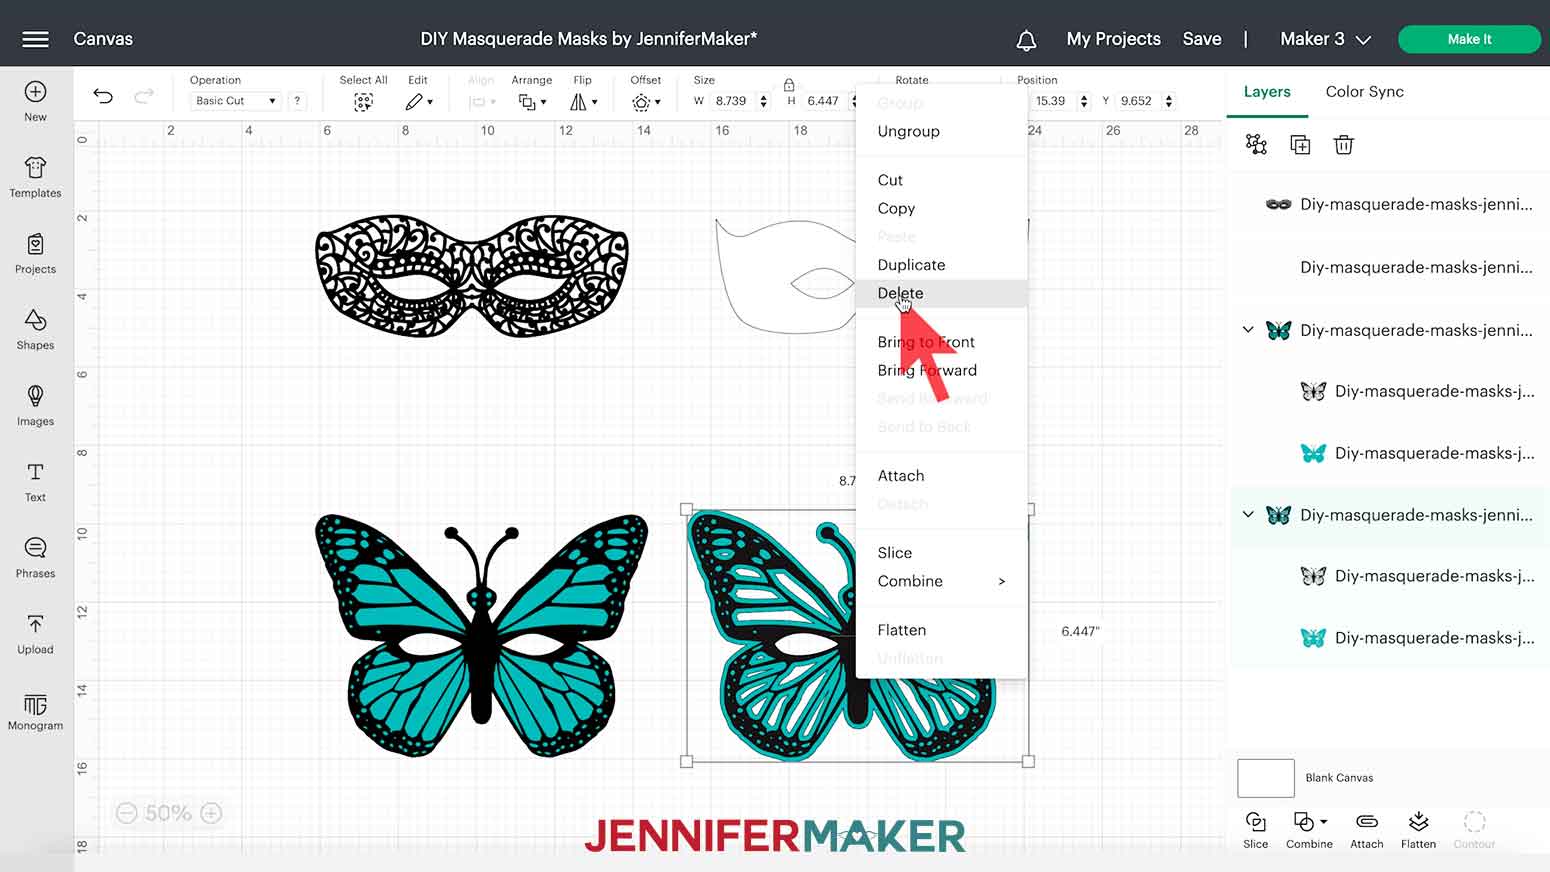The height and width of the screenshot is (872, 1550).
Task: Open the Templates panel
Action: 35,177
